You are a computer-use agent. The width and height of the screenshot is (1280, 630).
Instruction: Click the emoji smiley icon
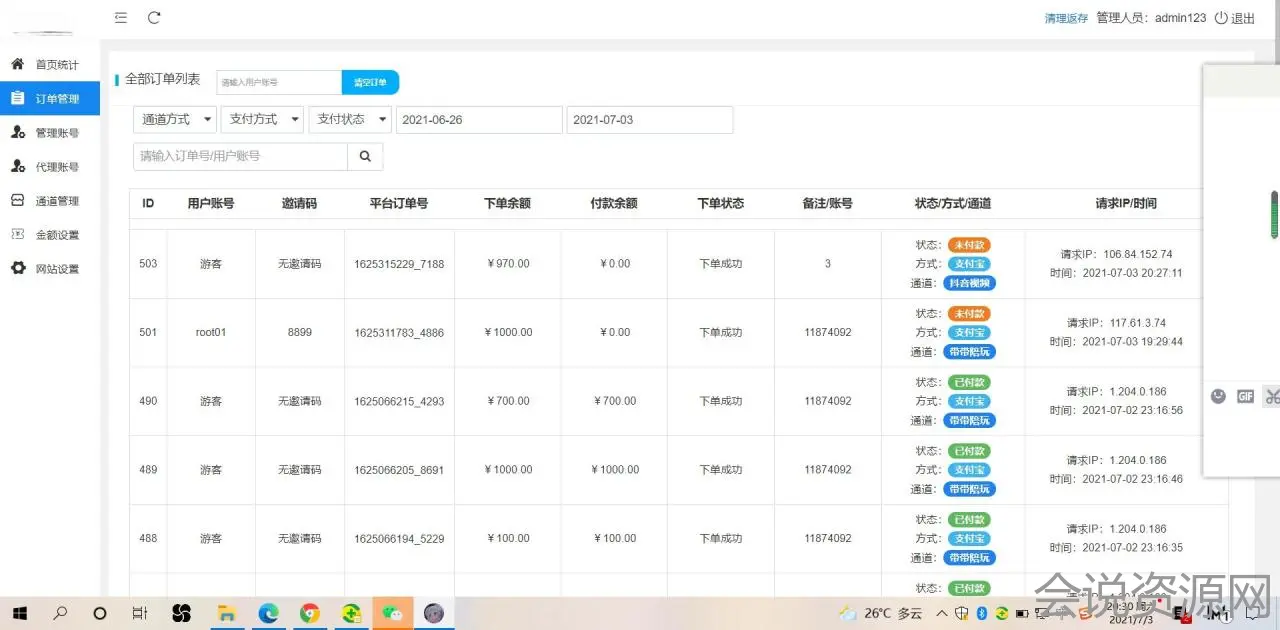(x=1218, y=396)
